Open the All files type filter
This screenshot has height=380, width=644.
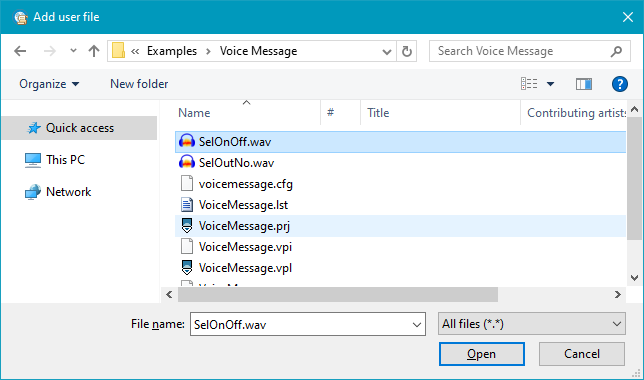pos(532,324)
